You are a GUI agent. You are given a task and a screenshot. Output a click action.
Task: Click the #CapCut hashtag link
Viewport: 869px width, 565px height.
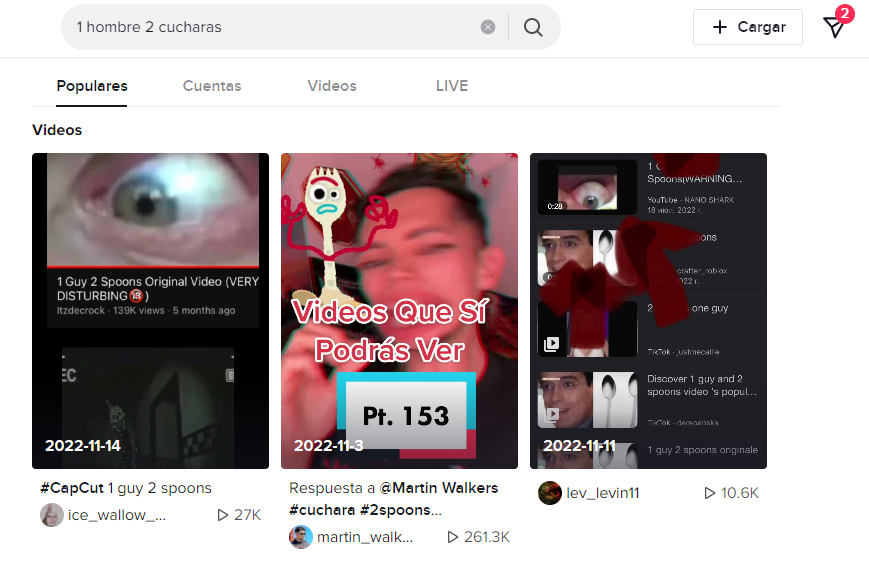pyautogui.click(x=71, y=488)
